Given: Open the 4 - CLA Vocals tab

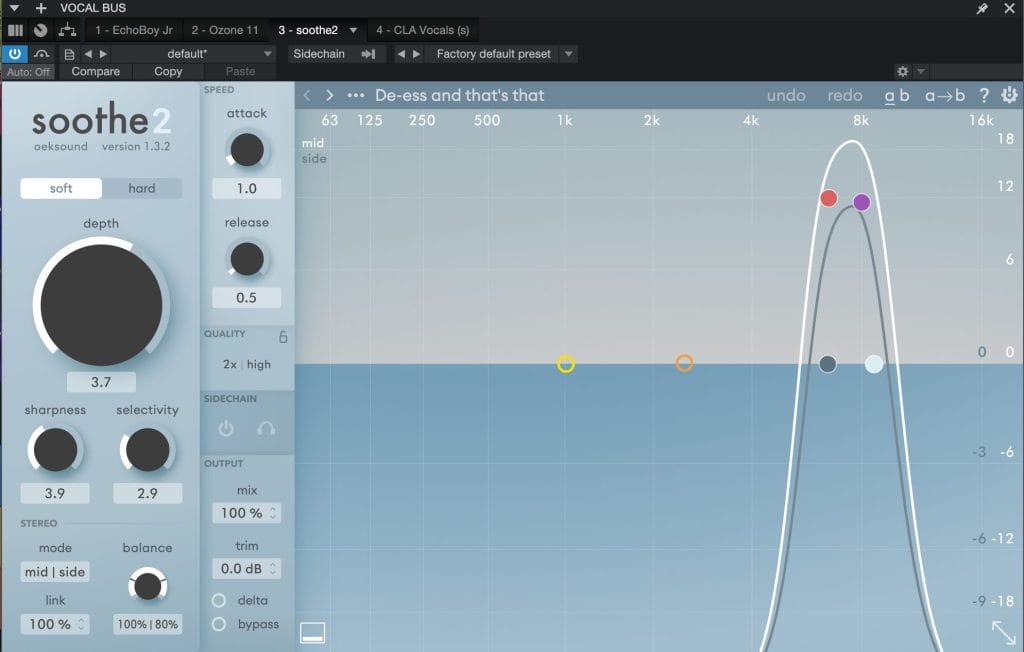Looking at the screenshot, I should [x=422, y=30].
